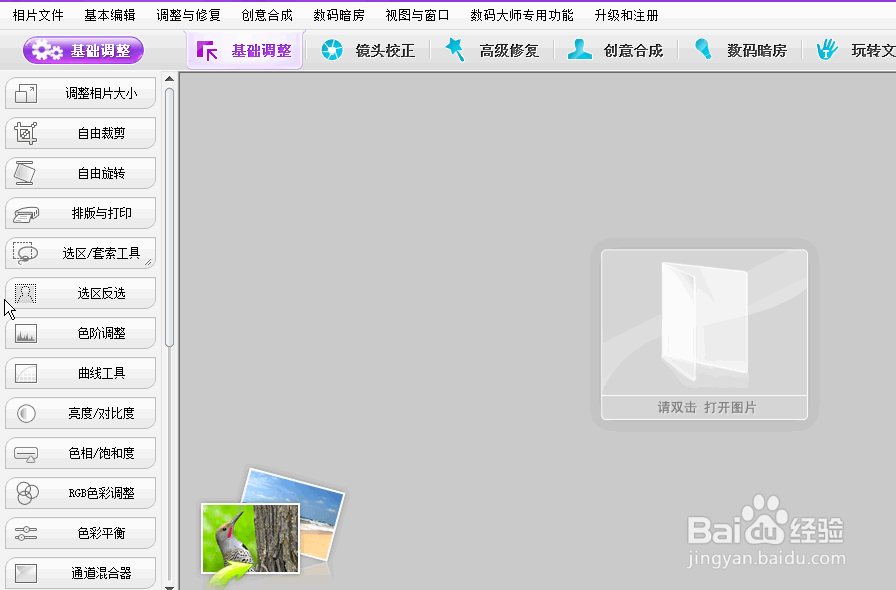Click the person silhouette icon of 创意合成
Image resolution: width=896 pixels, height=590 pixels.
pos(579,50)
